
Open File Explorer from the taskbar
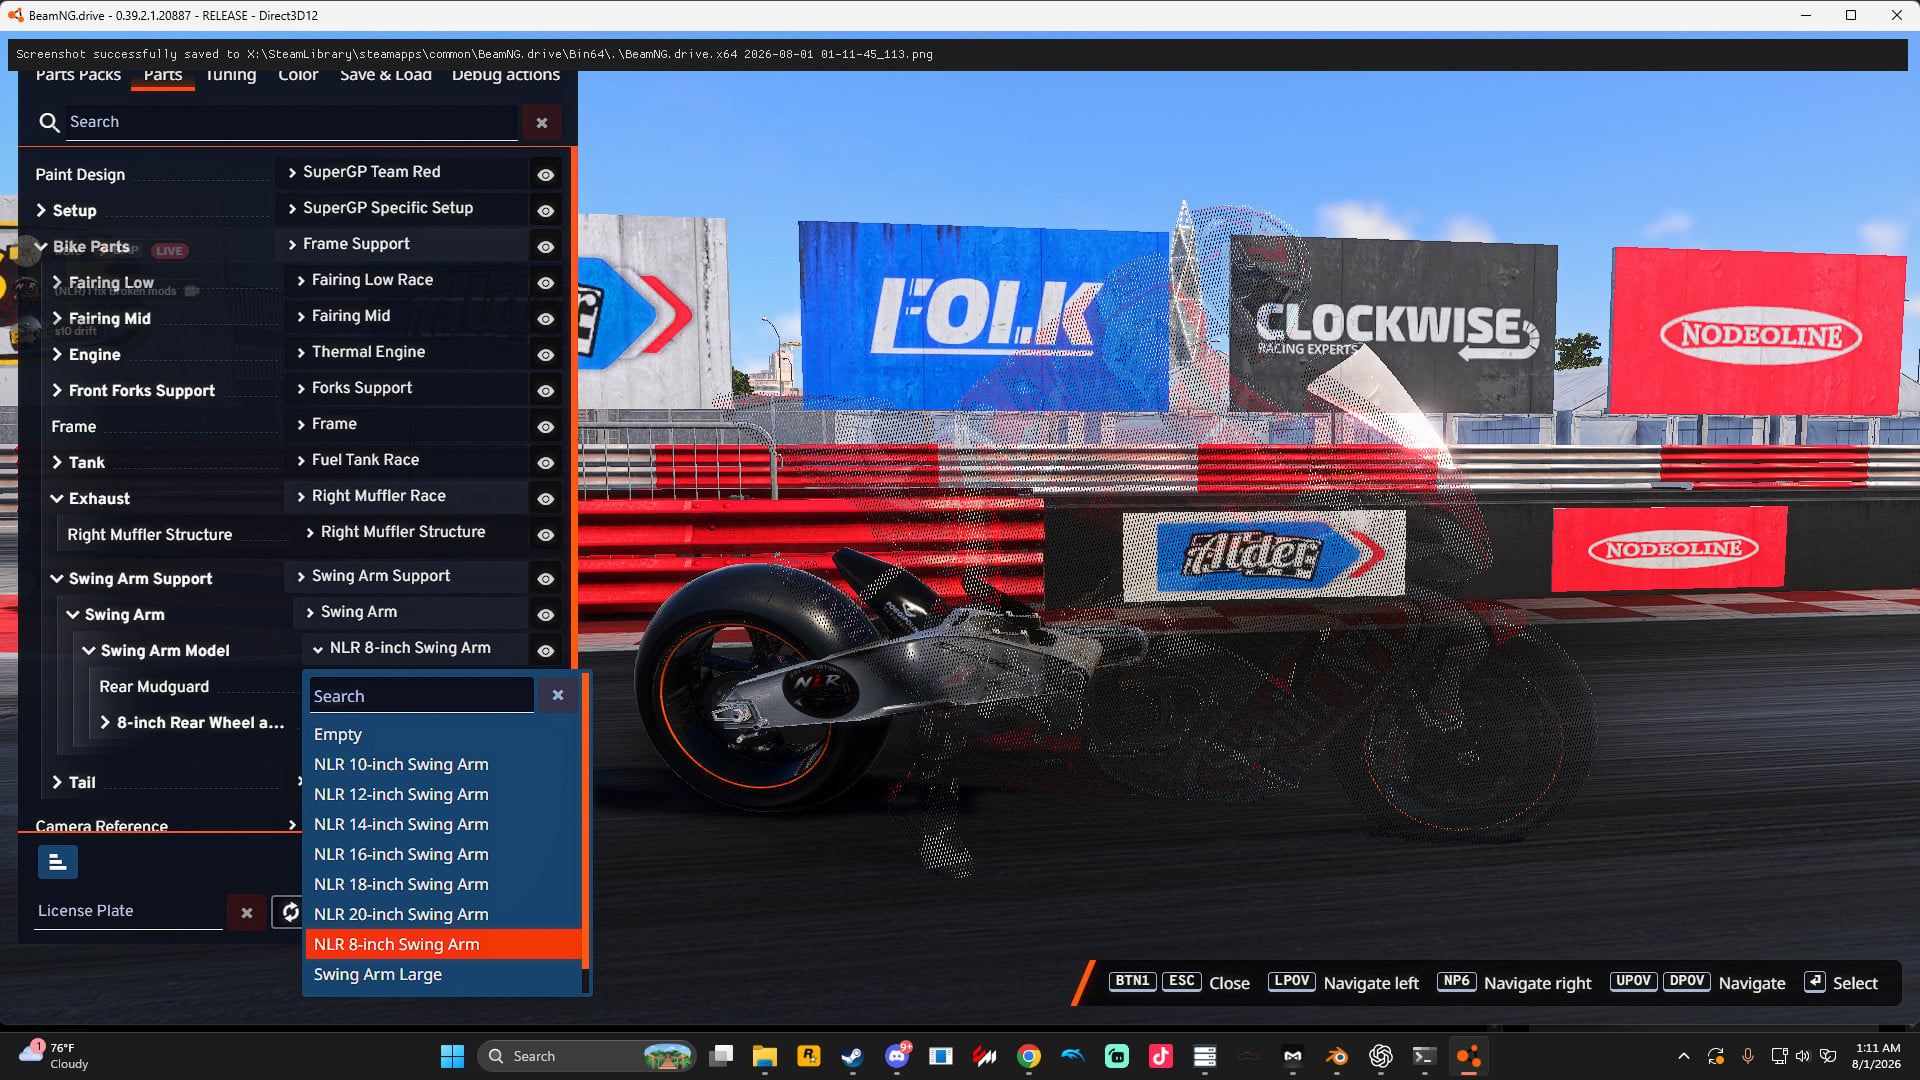(765, 1056)
